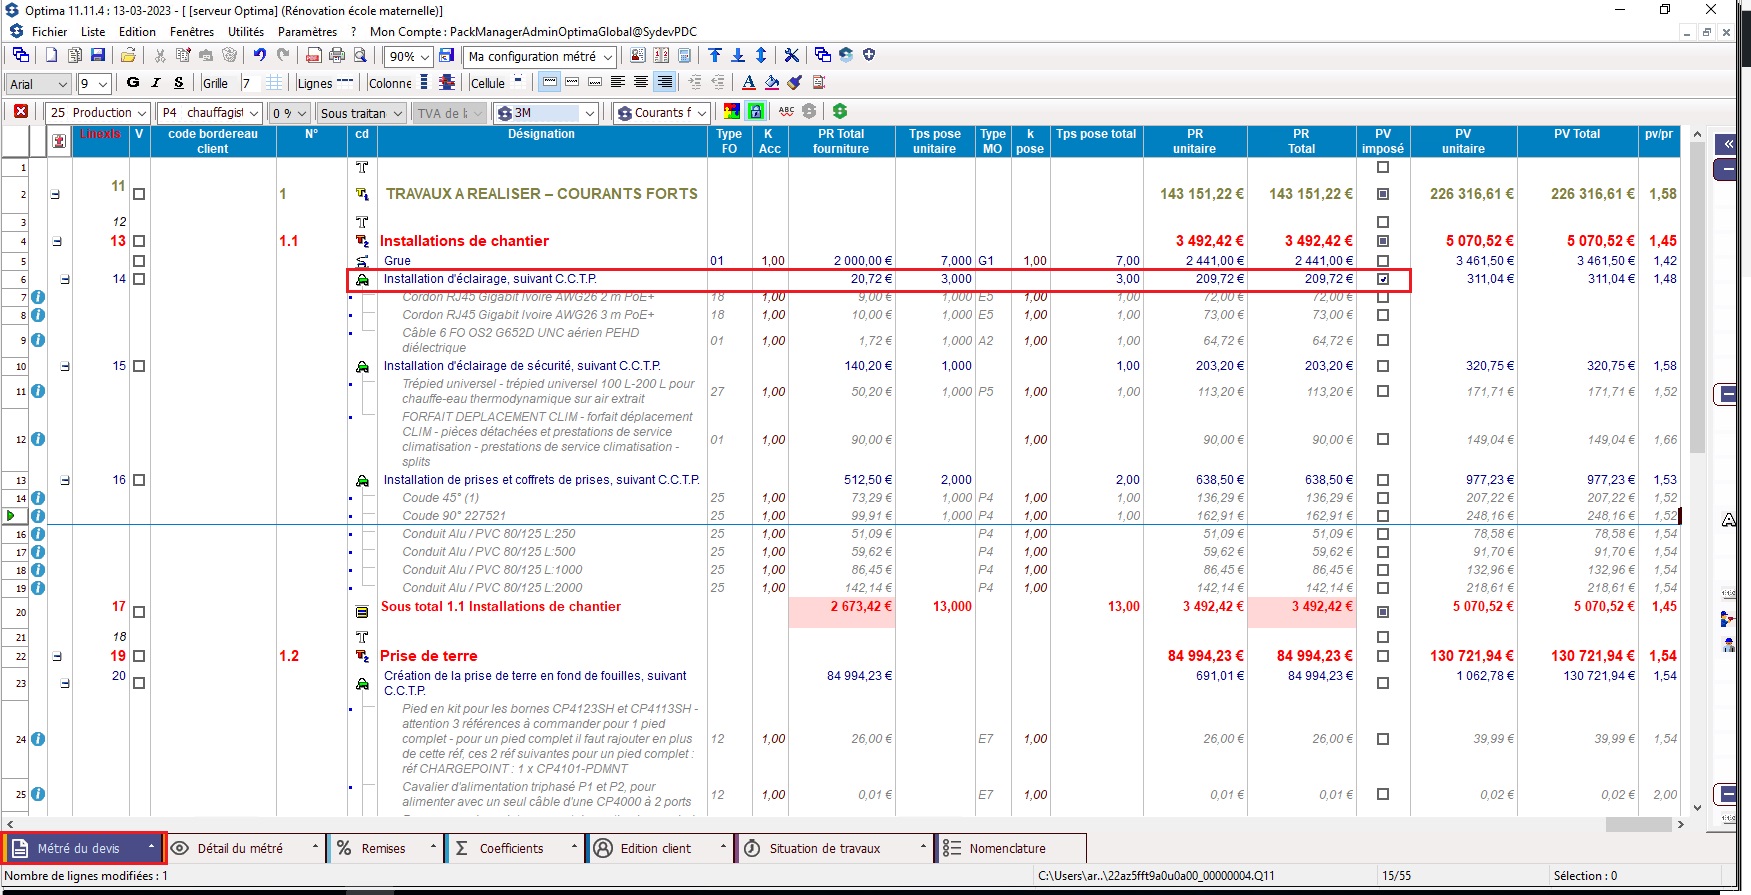Click the green padlock icon
Screen dimensions: 1751x895
tap(756, 111)
